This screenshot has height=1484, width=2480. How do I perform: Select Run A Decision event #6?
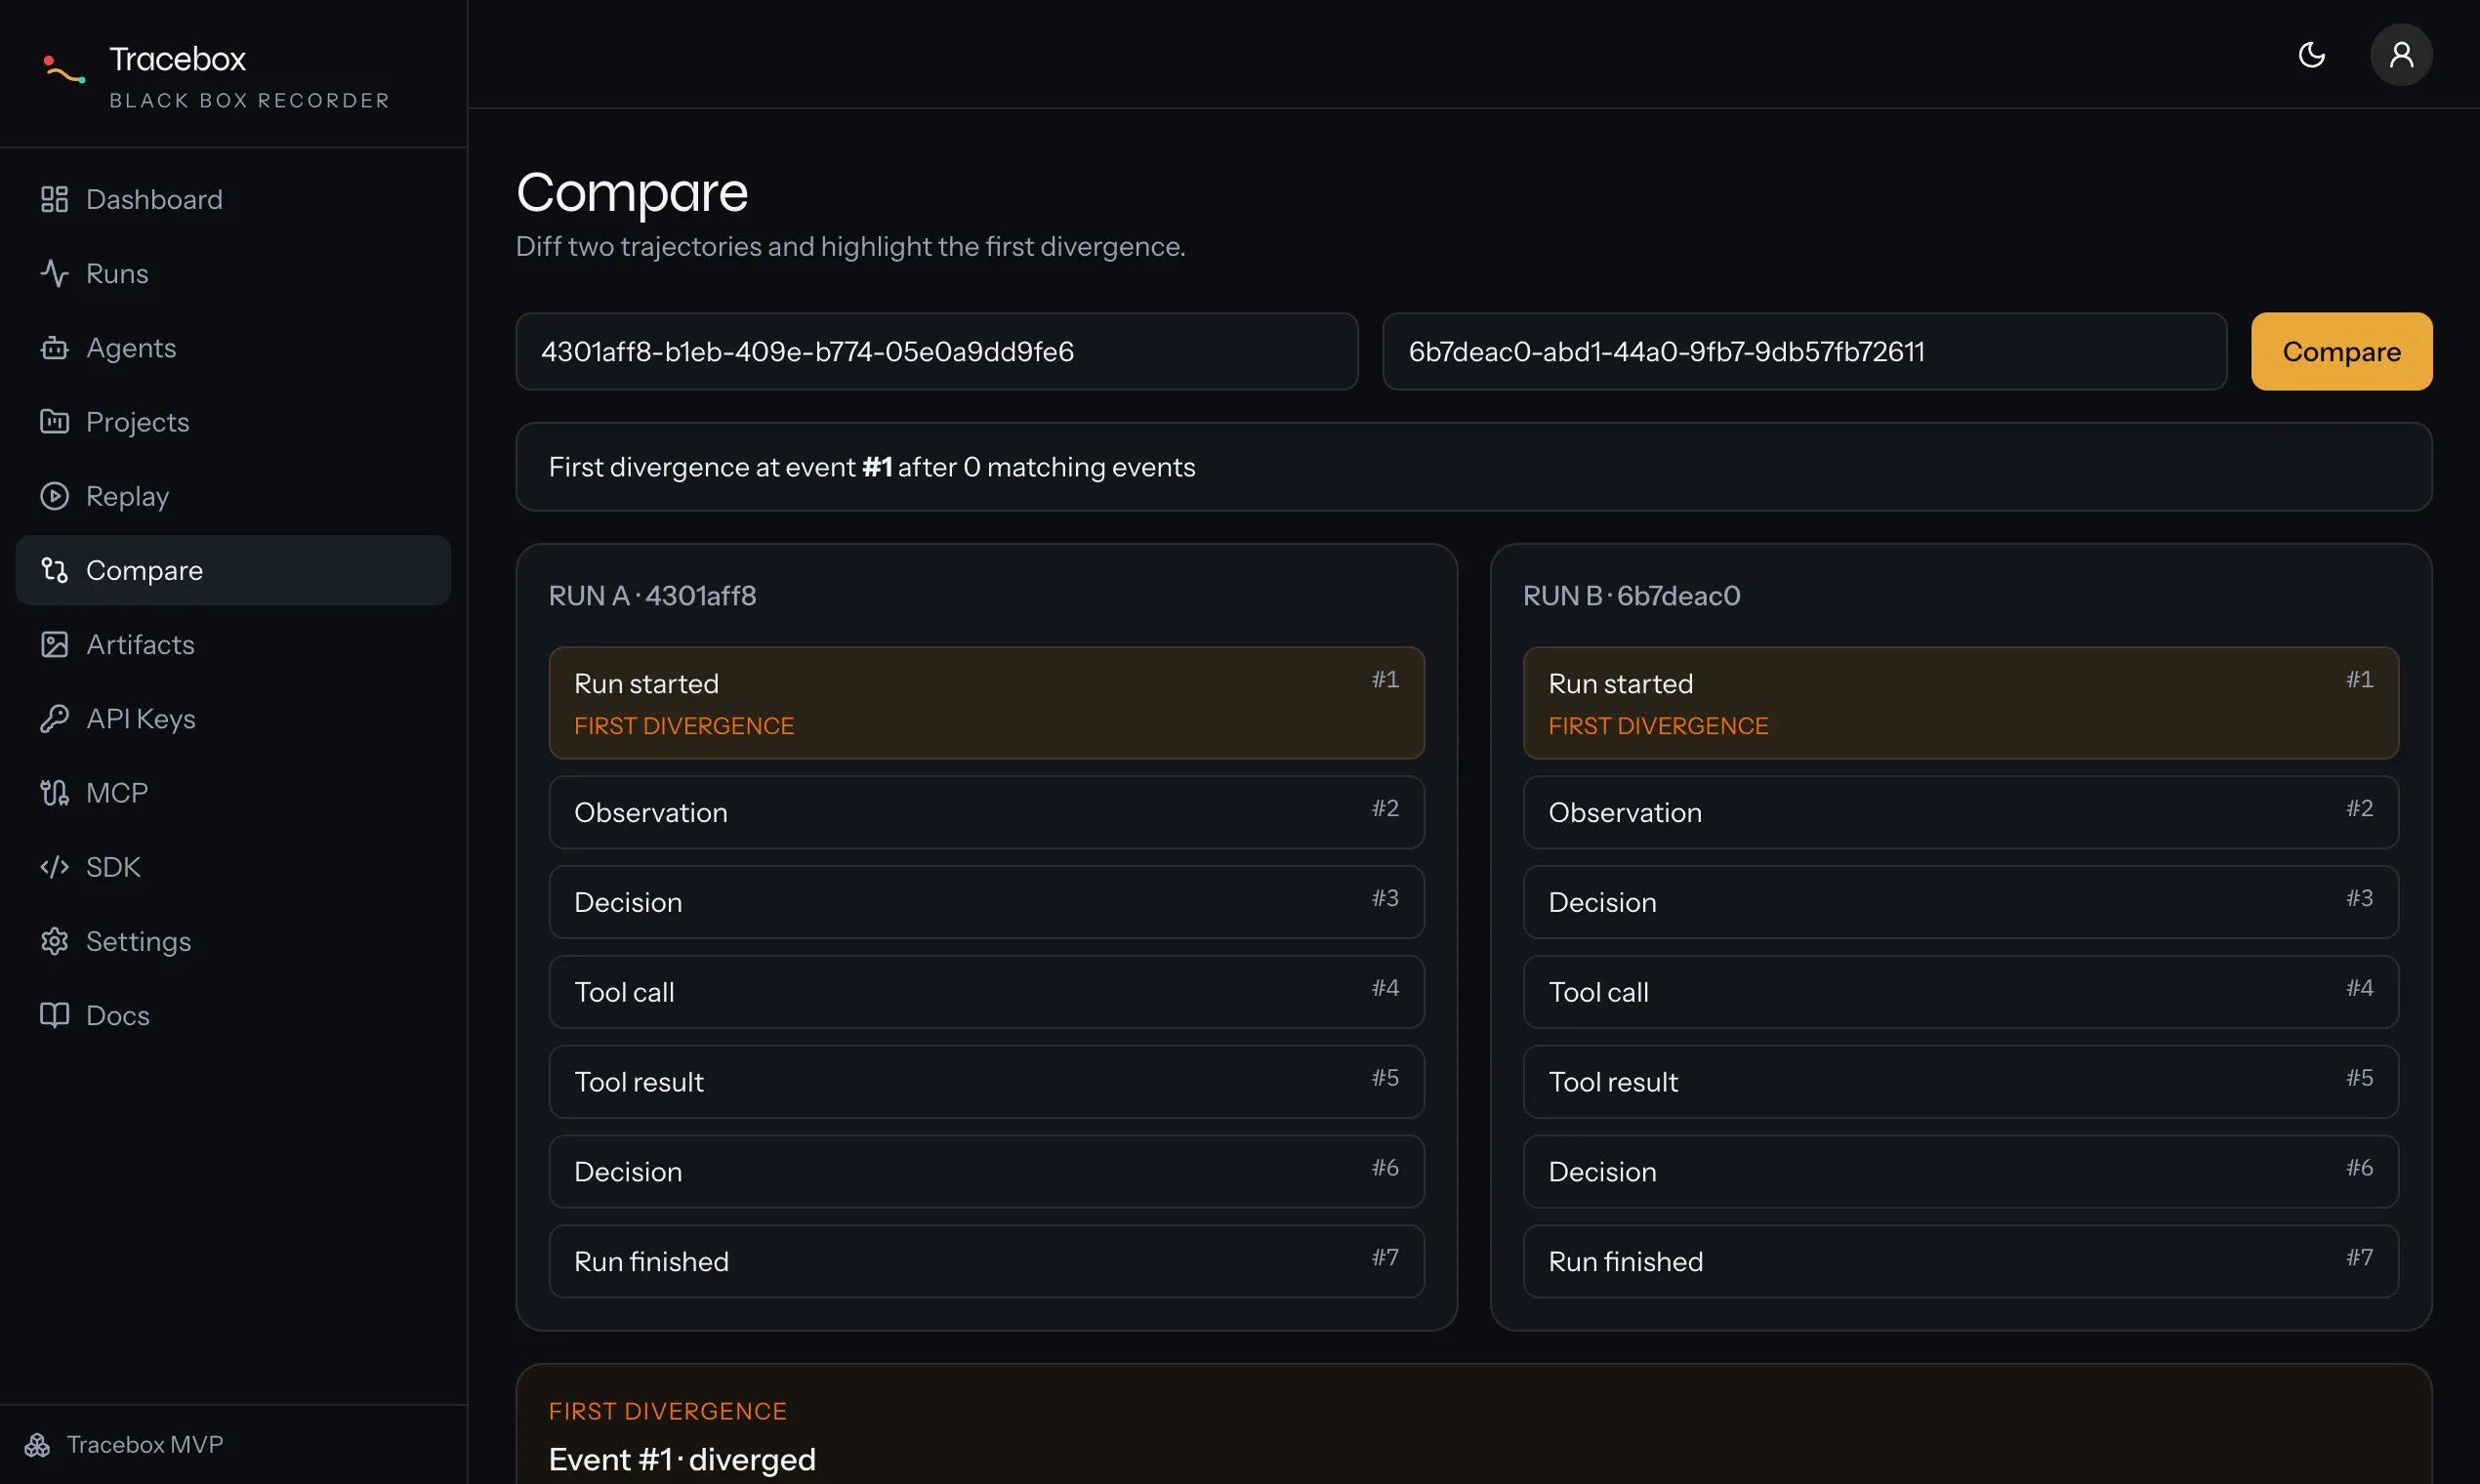pos(986,1171)
